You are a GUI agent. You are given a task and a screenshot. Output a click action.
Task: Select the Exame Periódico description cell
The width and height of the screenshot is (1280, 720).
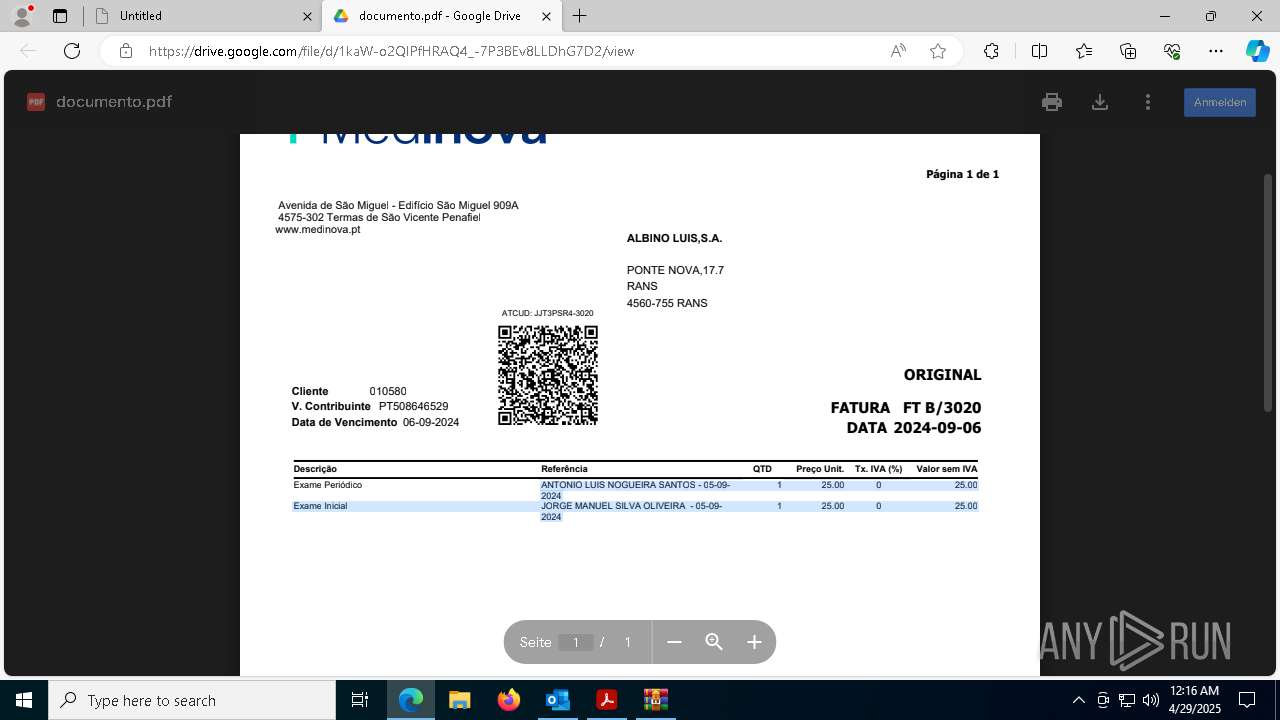point(328,485)
